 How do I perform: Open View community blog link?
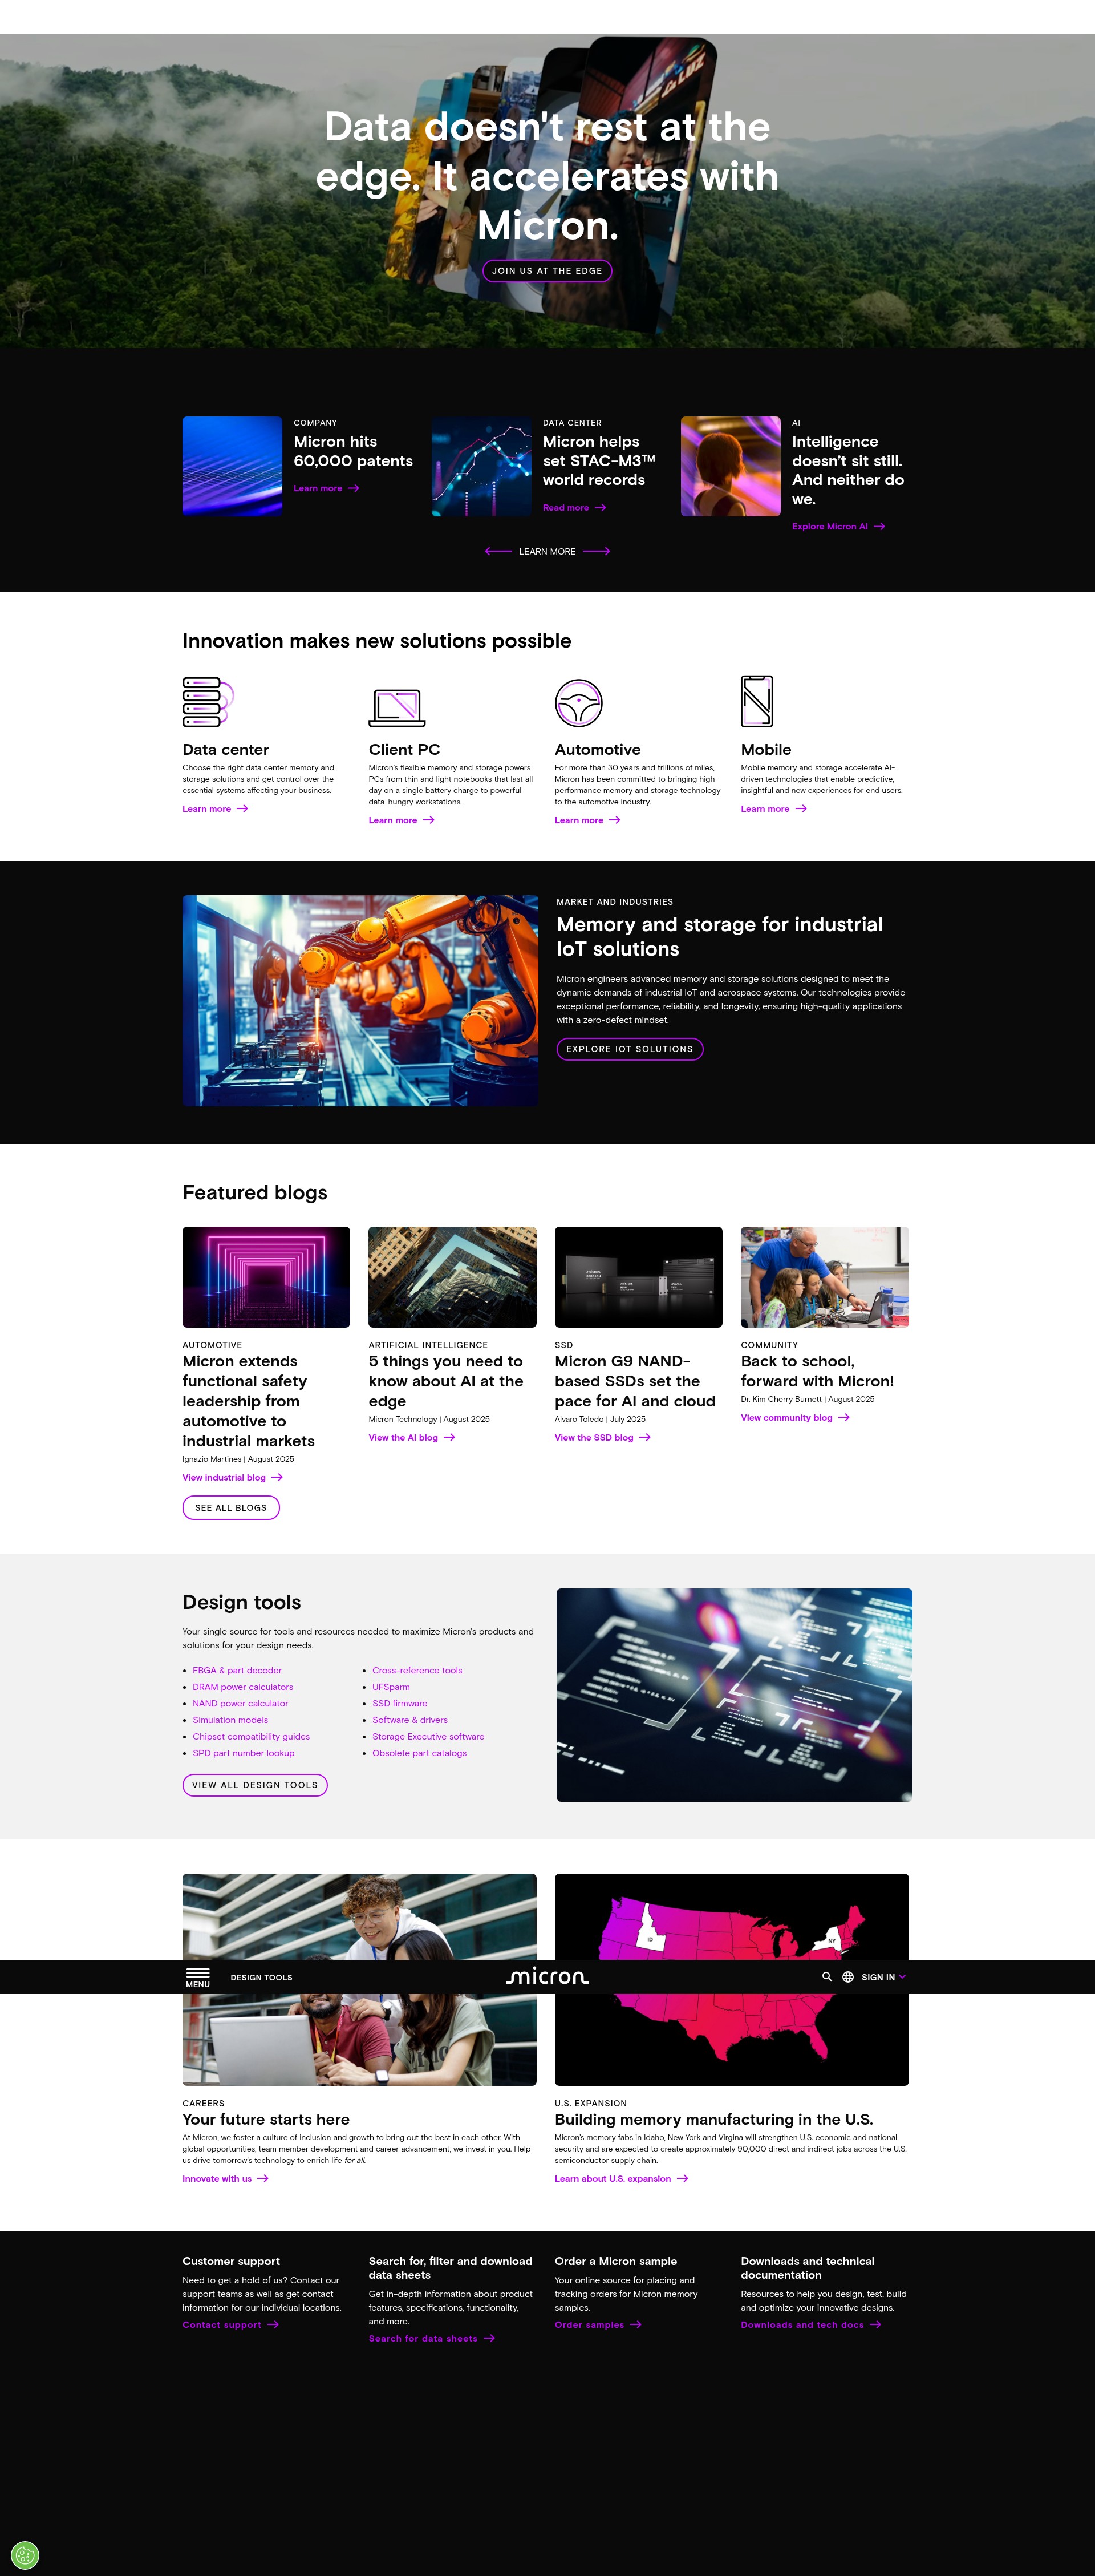pyautogui.click(x=795, y=1417)
